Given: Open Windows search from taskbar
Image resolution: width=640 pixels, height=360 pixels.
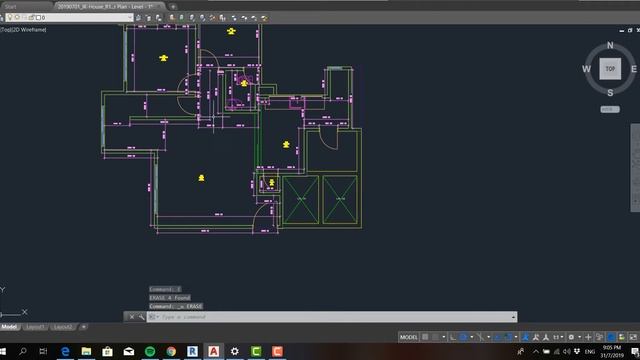Looking at the screenshot, I should (23, 351).
